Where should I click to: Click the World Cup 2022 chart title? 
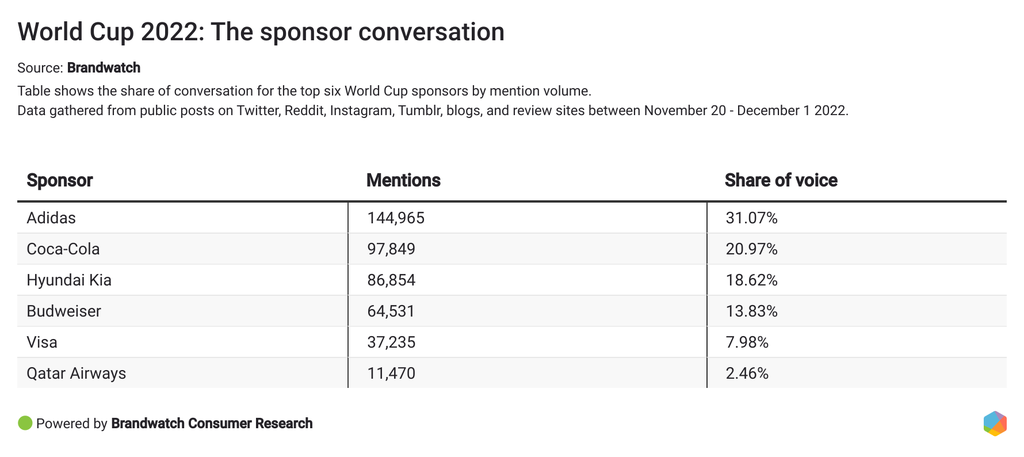coord(261,32)
